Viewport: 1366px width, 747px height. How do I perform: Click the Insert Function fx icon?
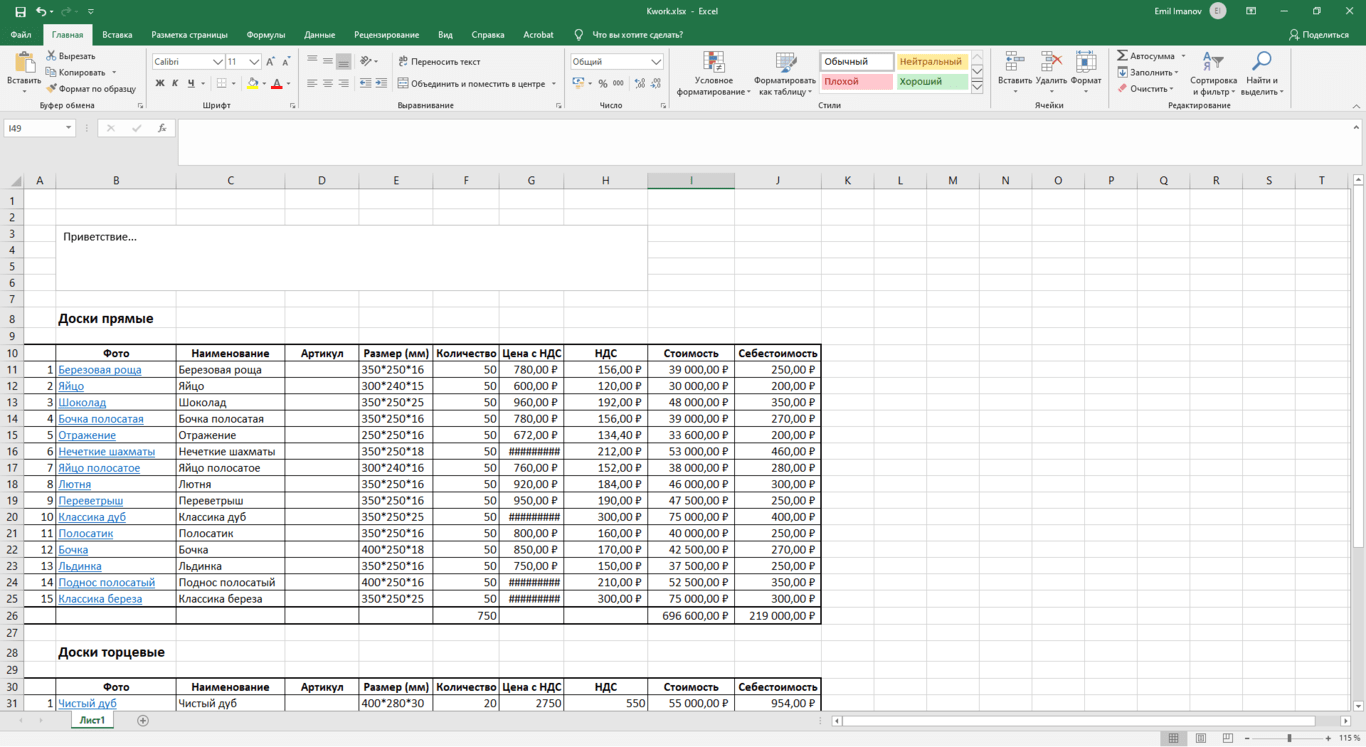[x=162, y=128]
